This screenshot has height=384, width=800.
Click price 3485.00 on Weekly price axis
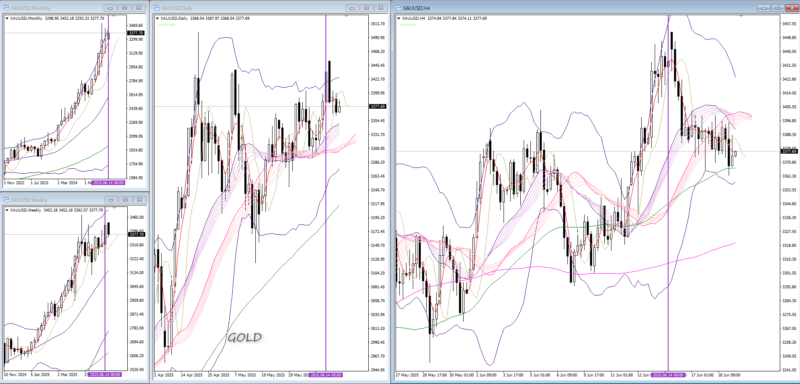point(136,217)
